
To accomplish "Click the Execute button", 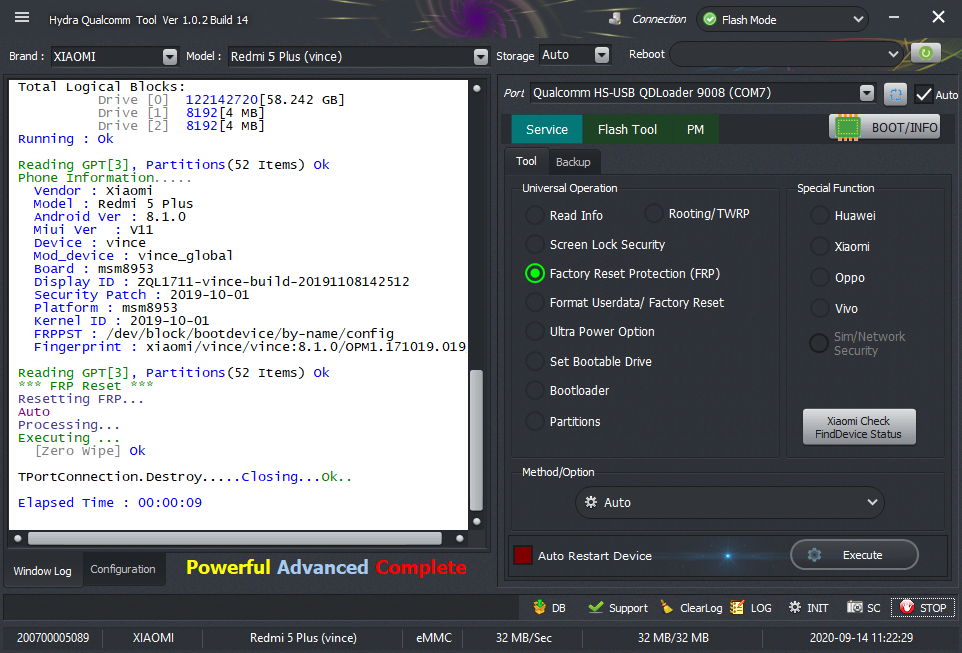I will click(x=854, y=555).
